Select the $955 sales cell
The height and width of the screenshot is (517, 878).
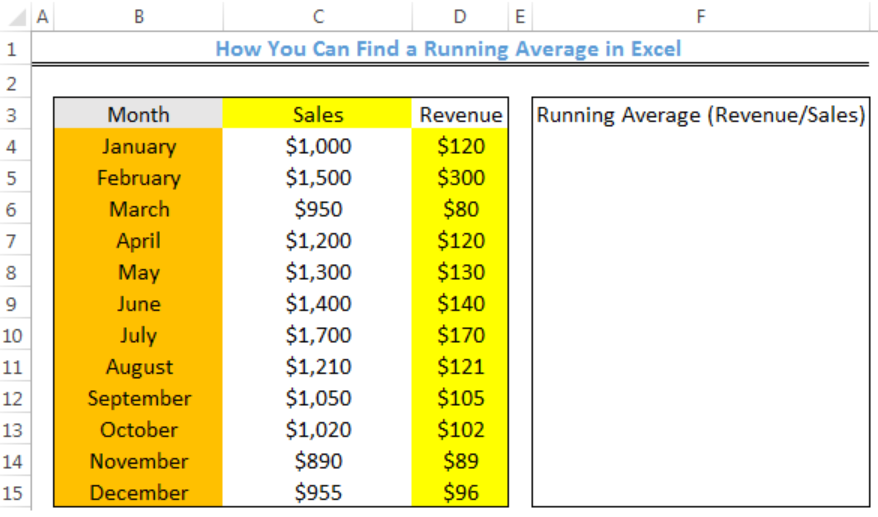pyautogui.click(x=317, y=493)
